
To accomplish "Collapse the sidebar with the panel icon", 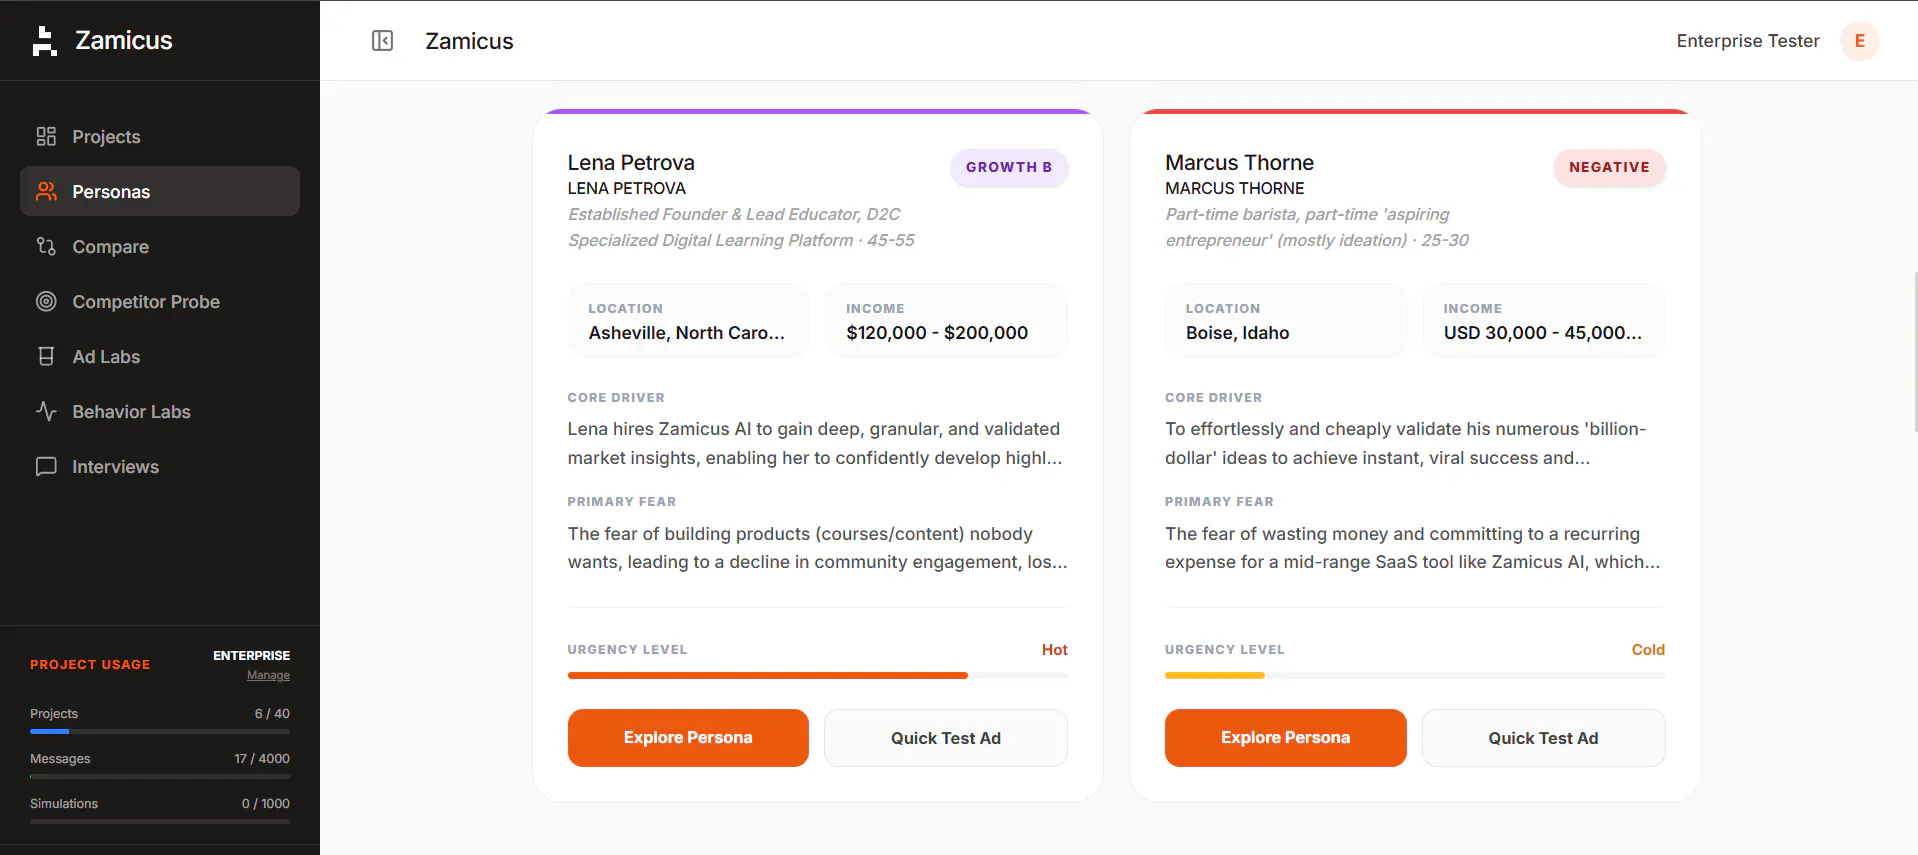I will tap(382, 40).
